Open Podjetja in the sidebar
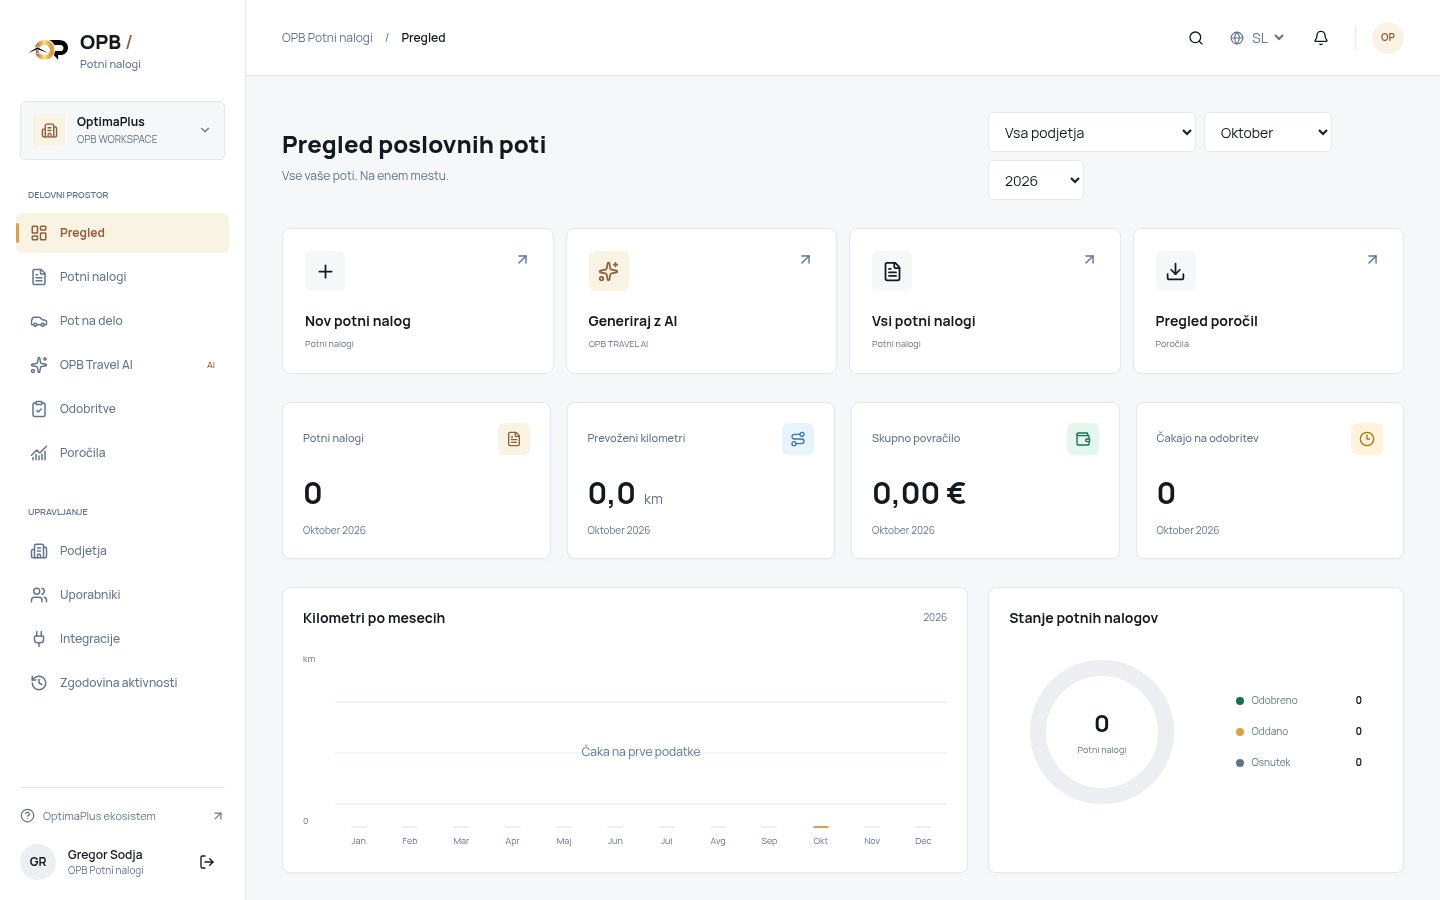Screen dimensions: 1440x900 (x=122, y=551)
